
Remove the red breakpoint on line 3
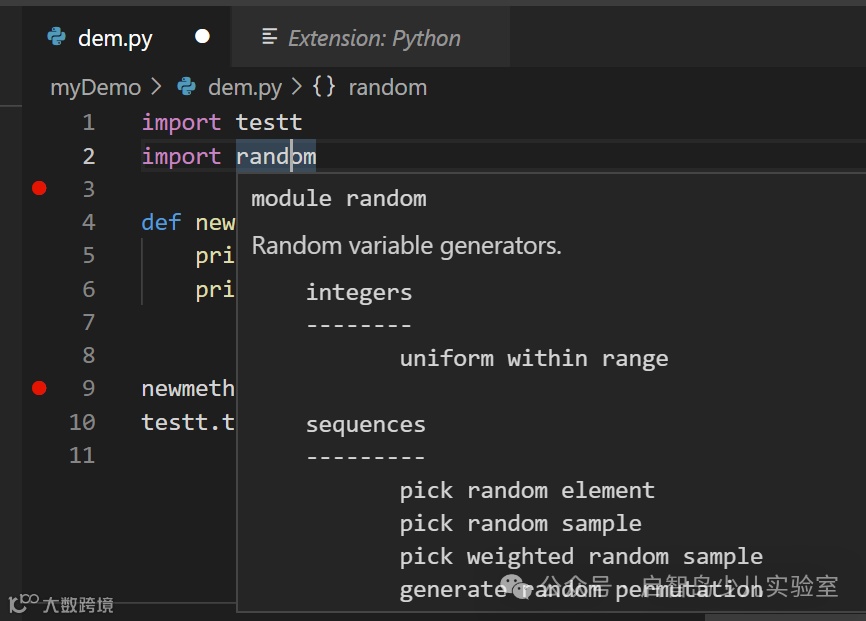coord(39,188)
